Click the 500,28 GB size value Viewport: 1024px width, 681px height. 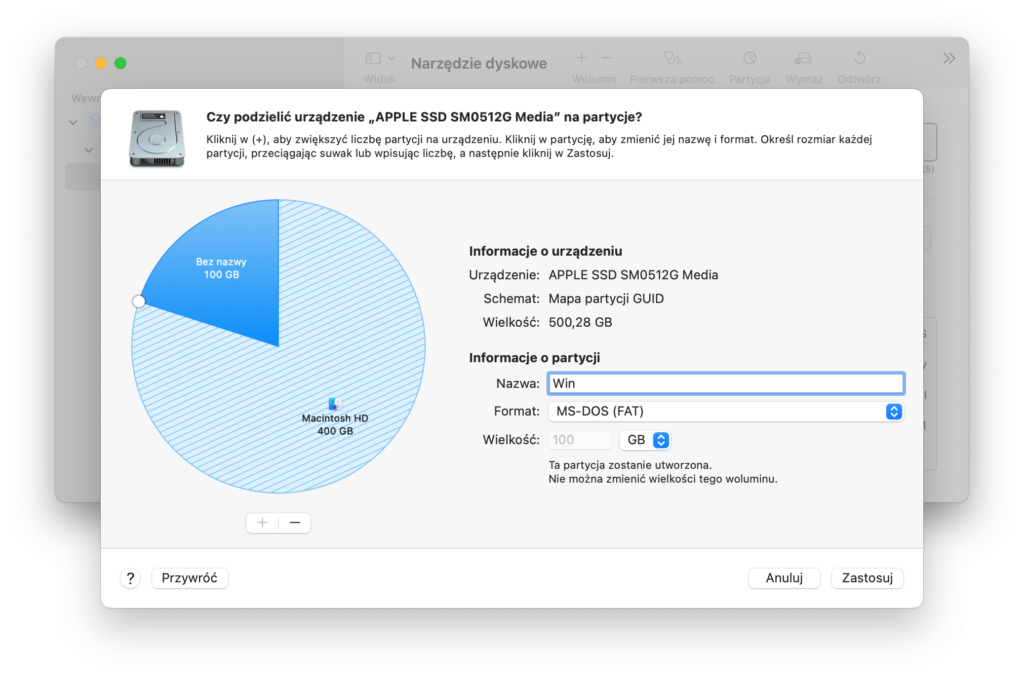[x=580, y=322]
